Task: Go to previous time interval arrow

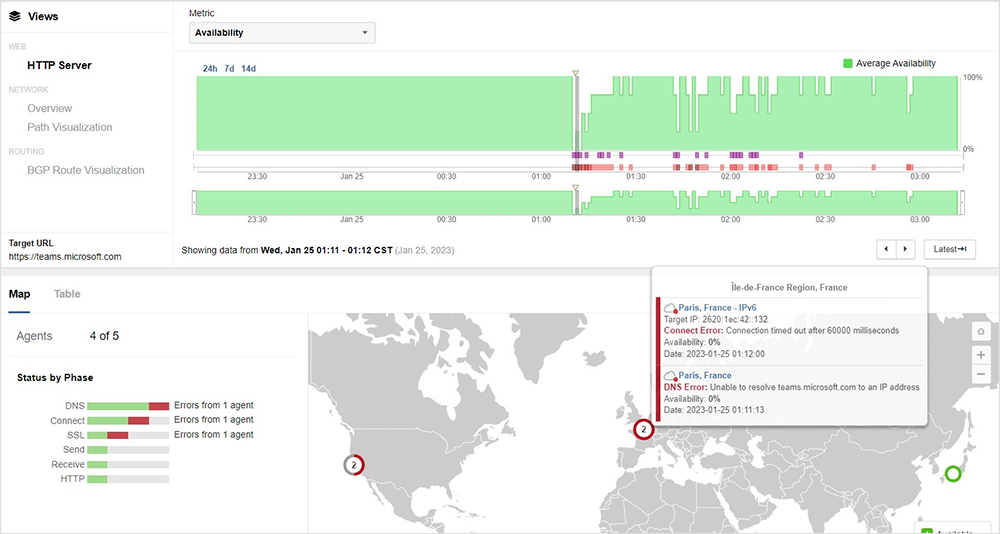Action: (886, 249)
